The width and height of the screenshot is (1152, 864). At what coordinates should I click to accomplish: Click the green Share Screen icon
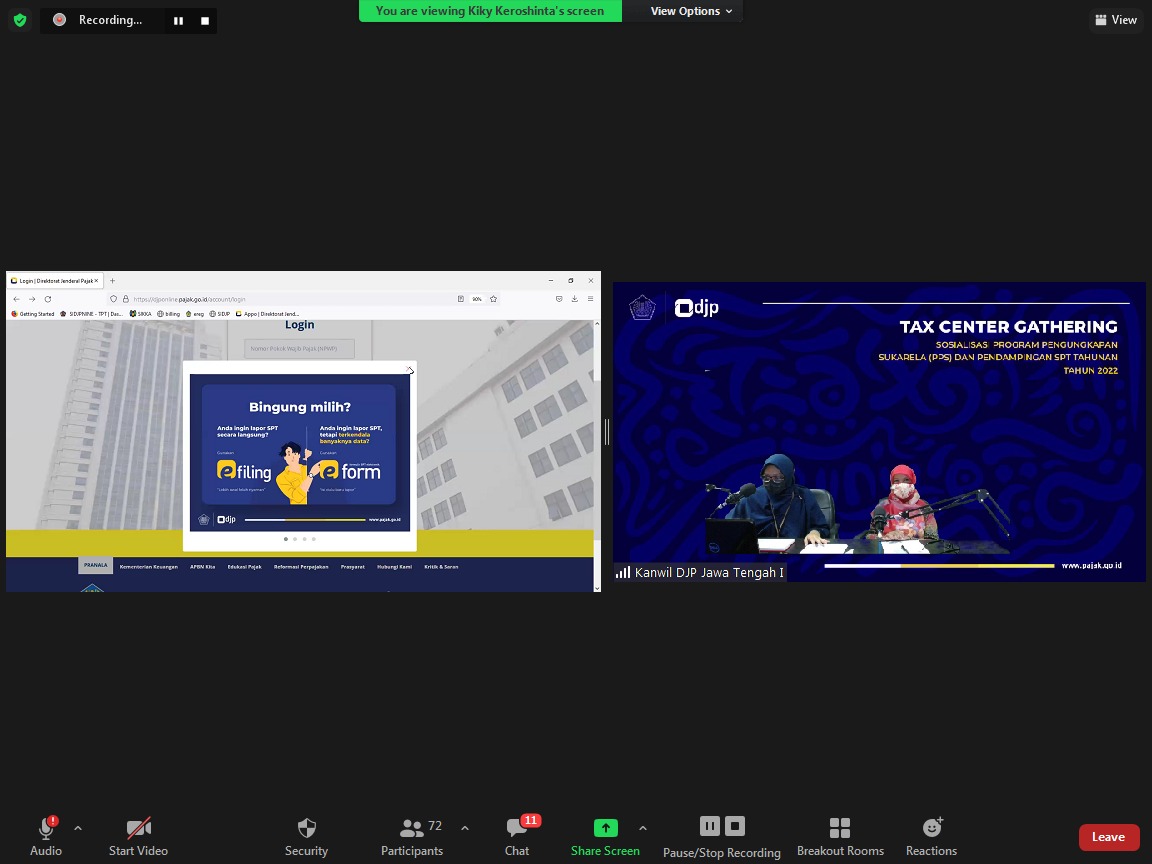coord(605,828)
